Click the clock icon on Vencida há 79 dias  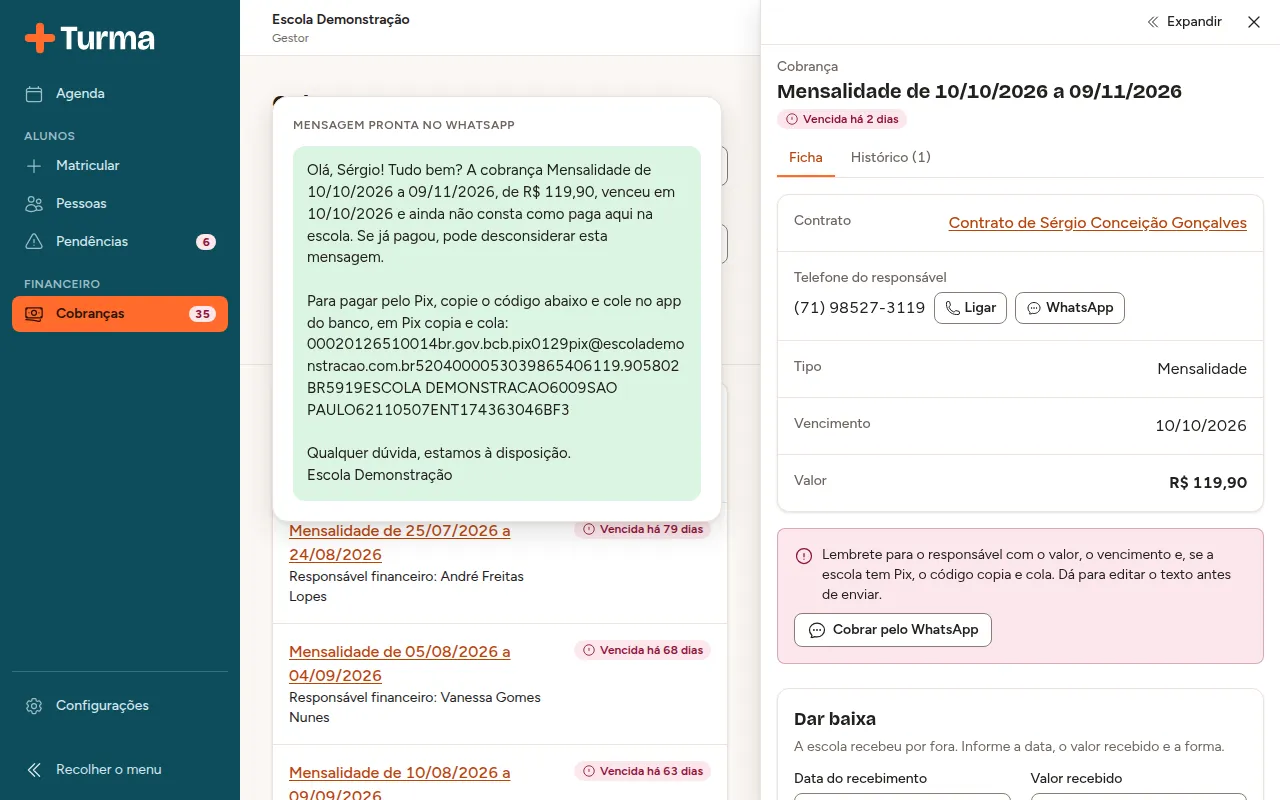tap(589, 529)
